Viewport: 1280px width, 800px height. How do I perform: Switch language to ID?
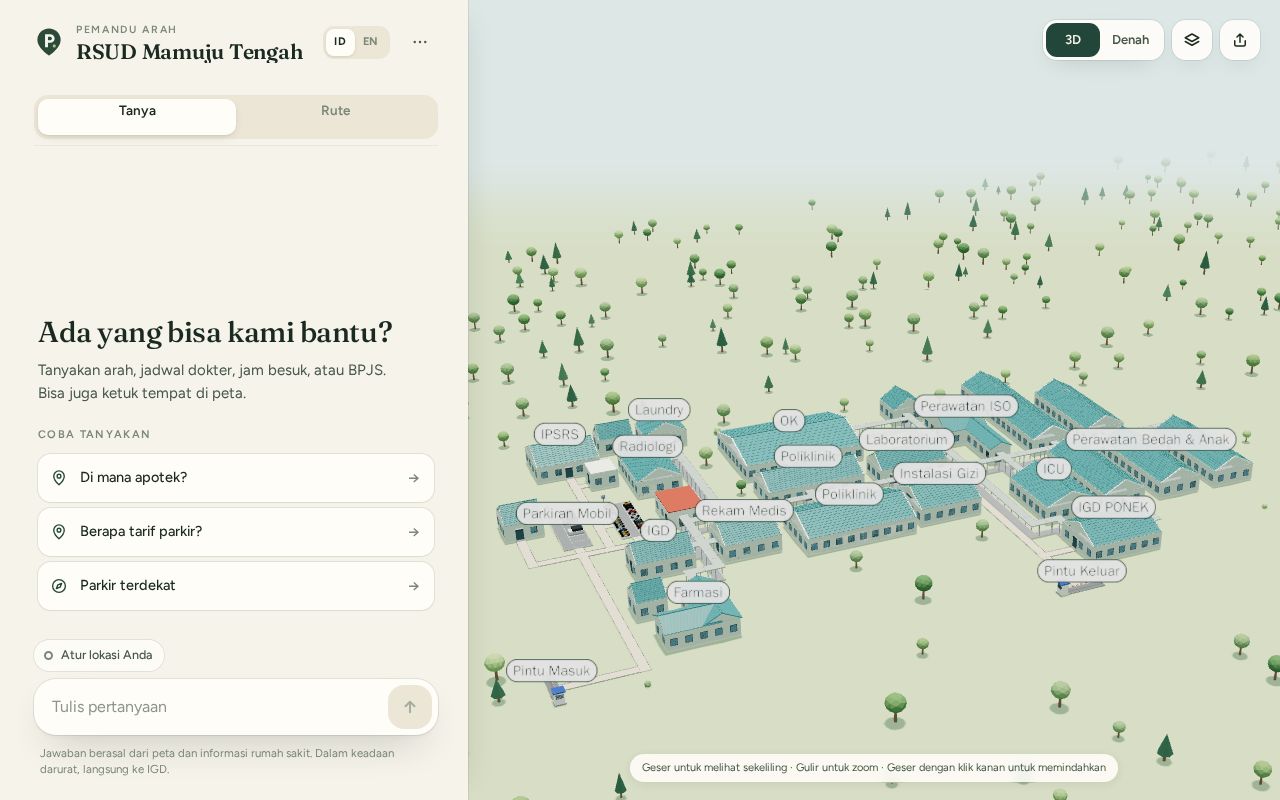pyautogui.click(x=340, y=42)
